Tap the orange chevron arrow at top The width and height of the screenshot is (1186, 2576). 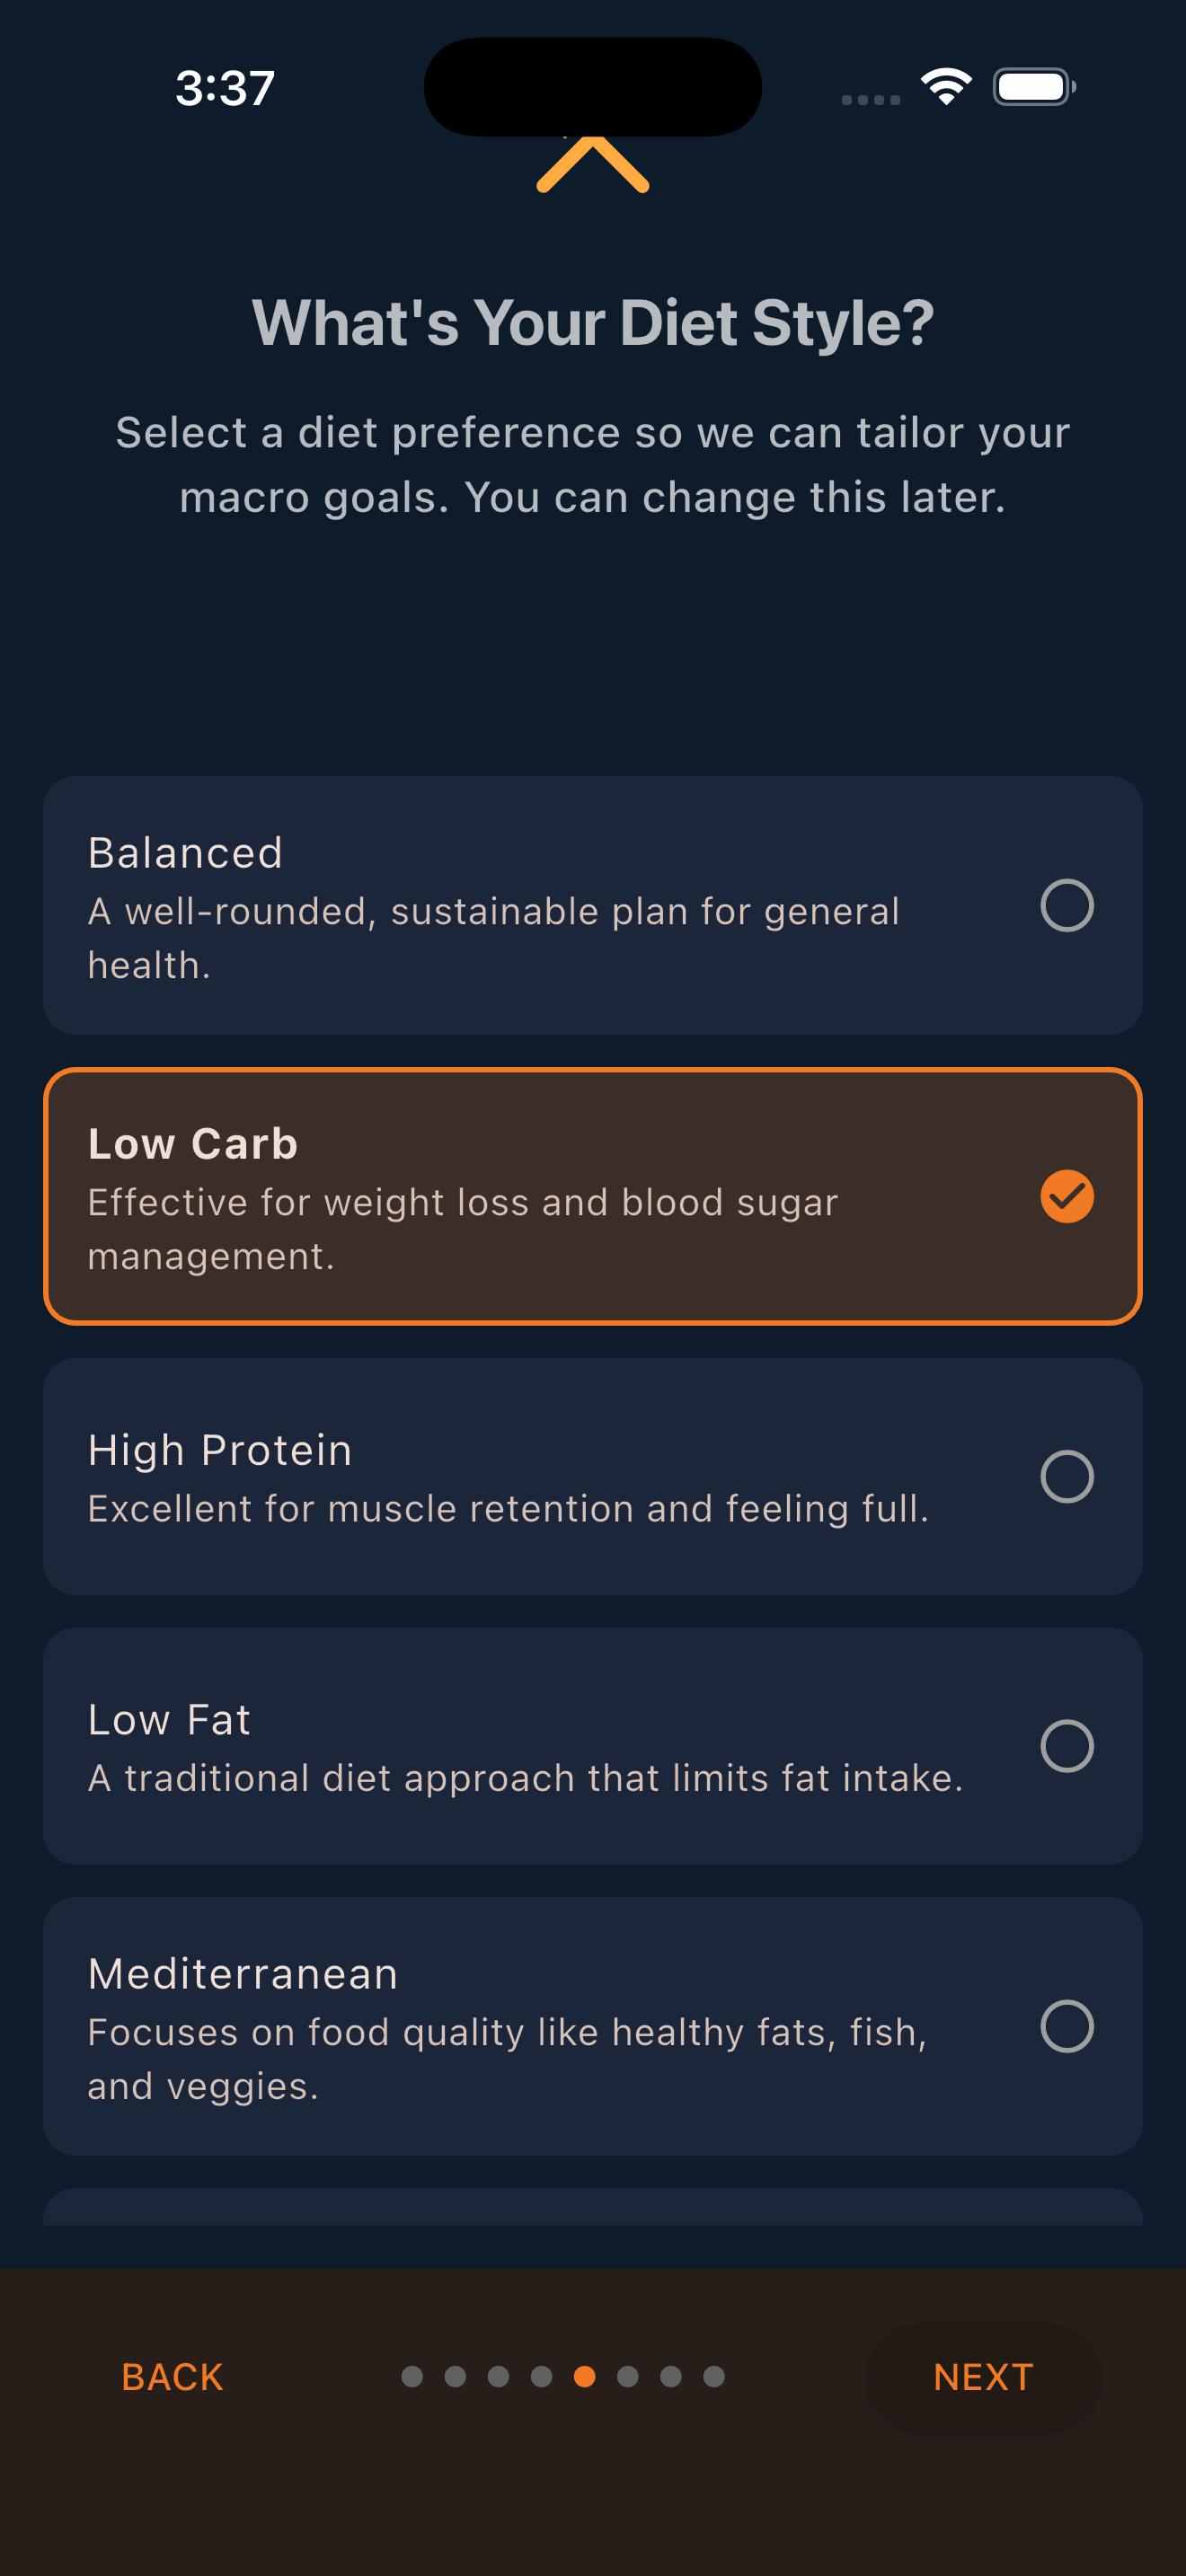[x=592, y=165]
